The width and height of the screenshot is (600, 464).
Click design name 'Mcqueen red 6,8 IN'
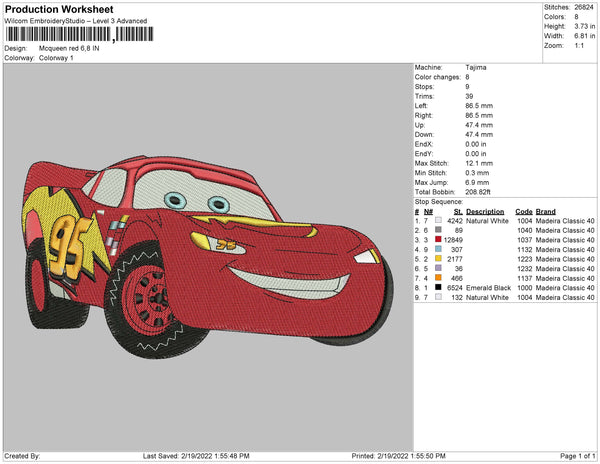[69, 49]
